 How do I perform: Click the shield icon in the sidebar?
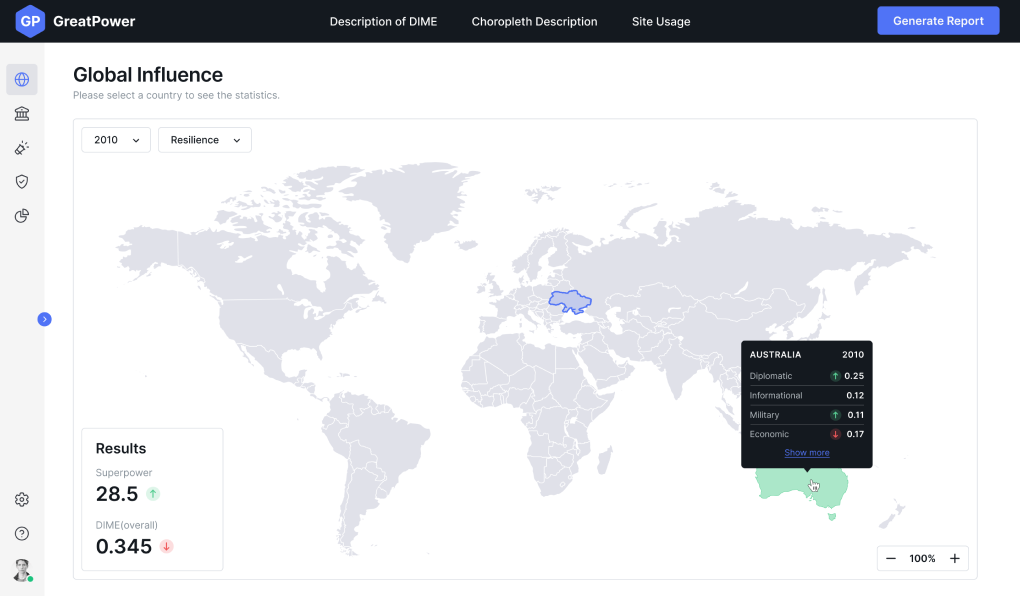coord(21,181)
